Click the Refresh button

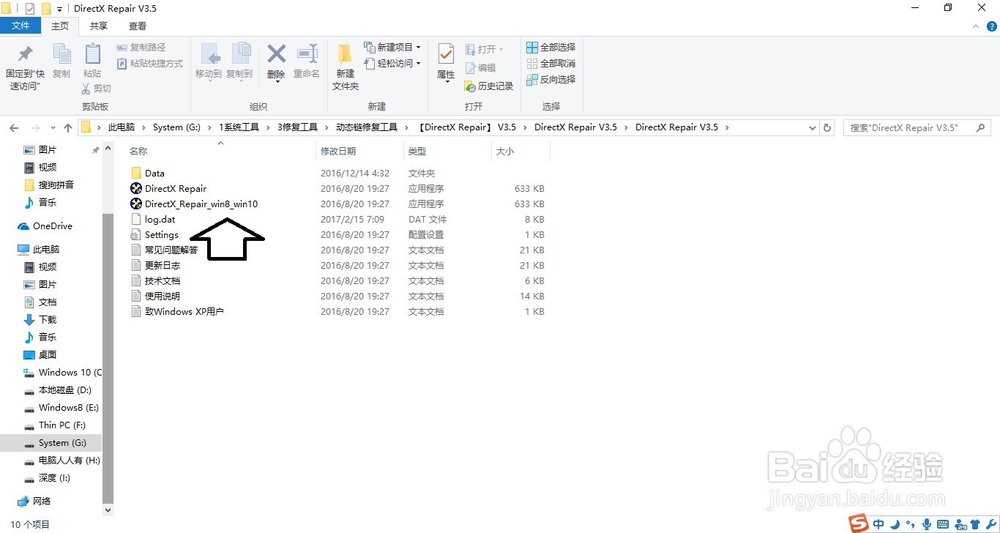pos(827,128)
